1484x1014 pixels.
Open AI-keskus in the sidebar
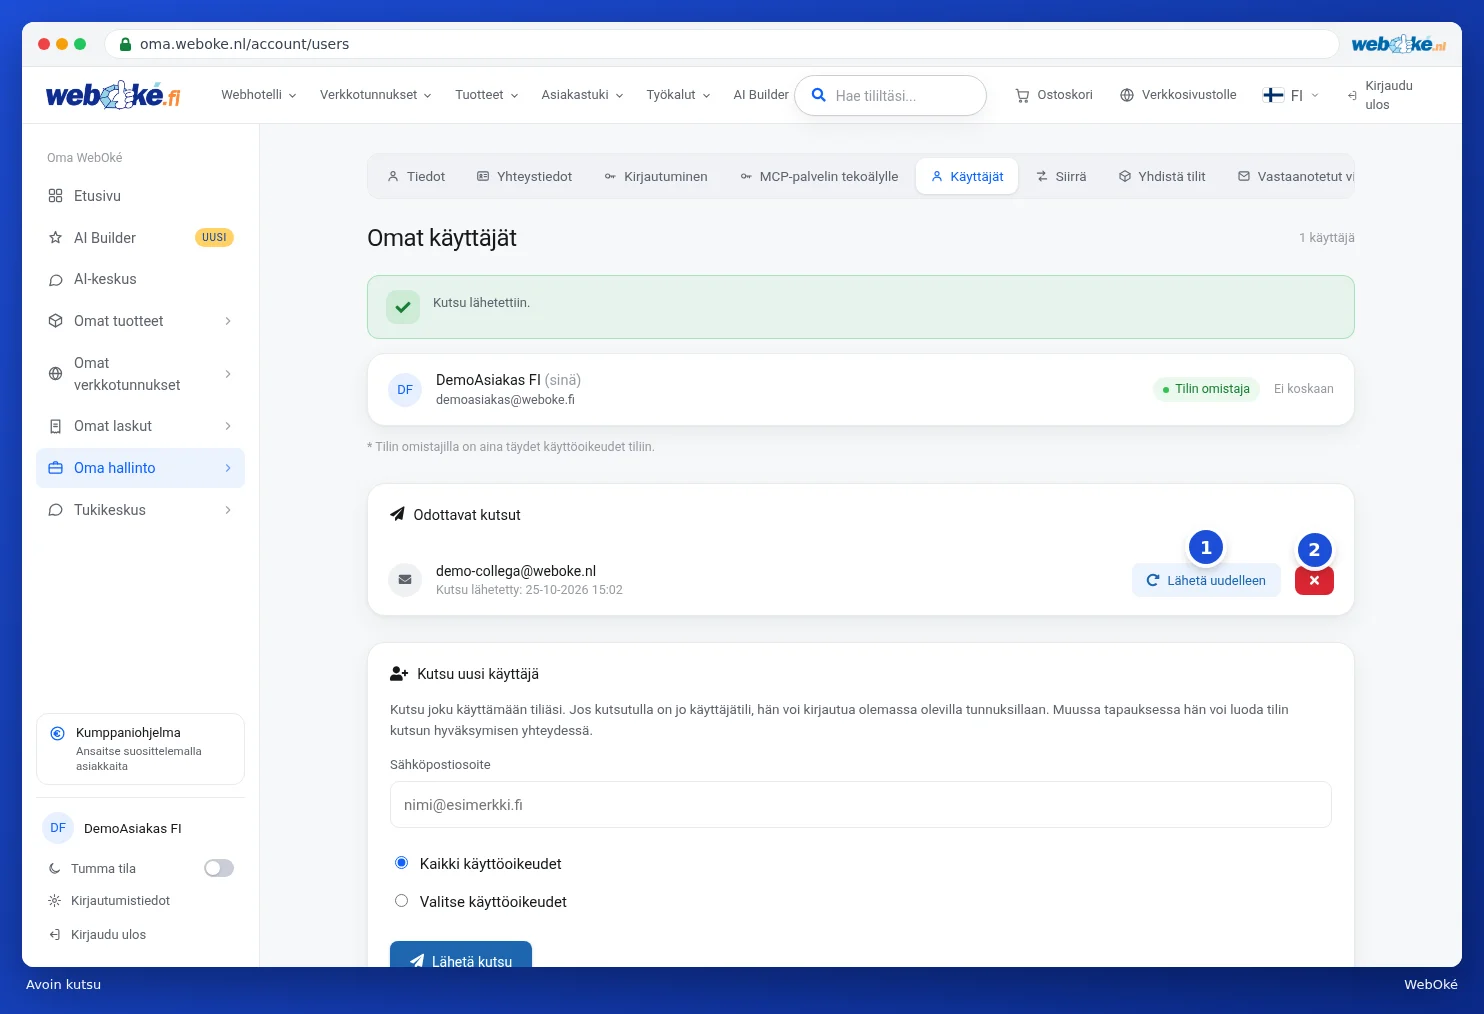tap(140, 280)
